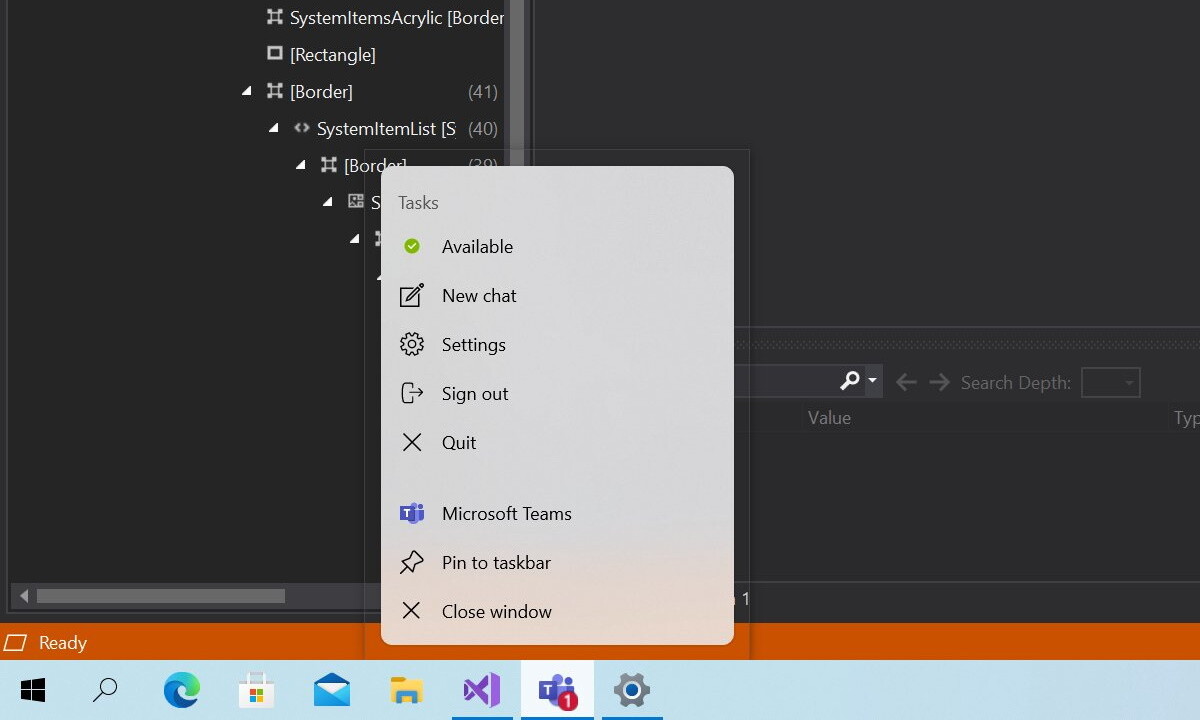Select the SystemItemsAcrylic [Border] tree item
The height and width of the screenshot is (720, 1200).
click(396, 17)
